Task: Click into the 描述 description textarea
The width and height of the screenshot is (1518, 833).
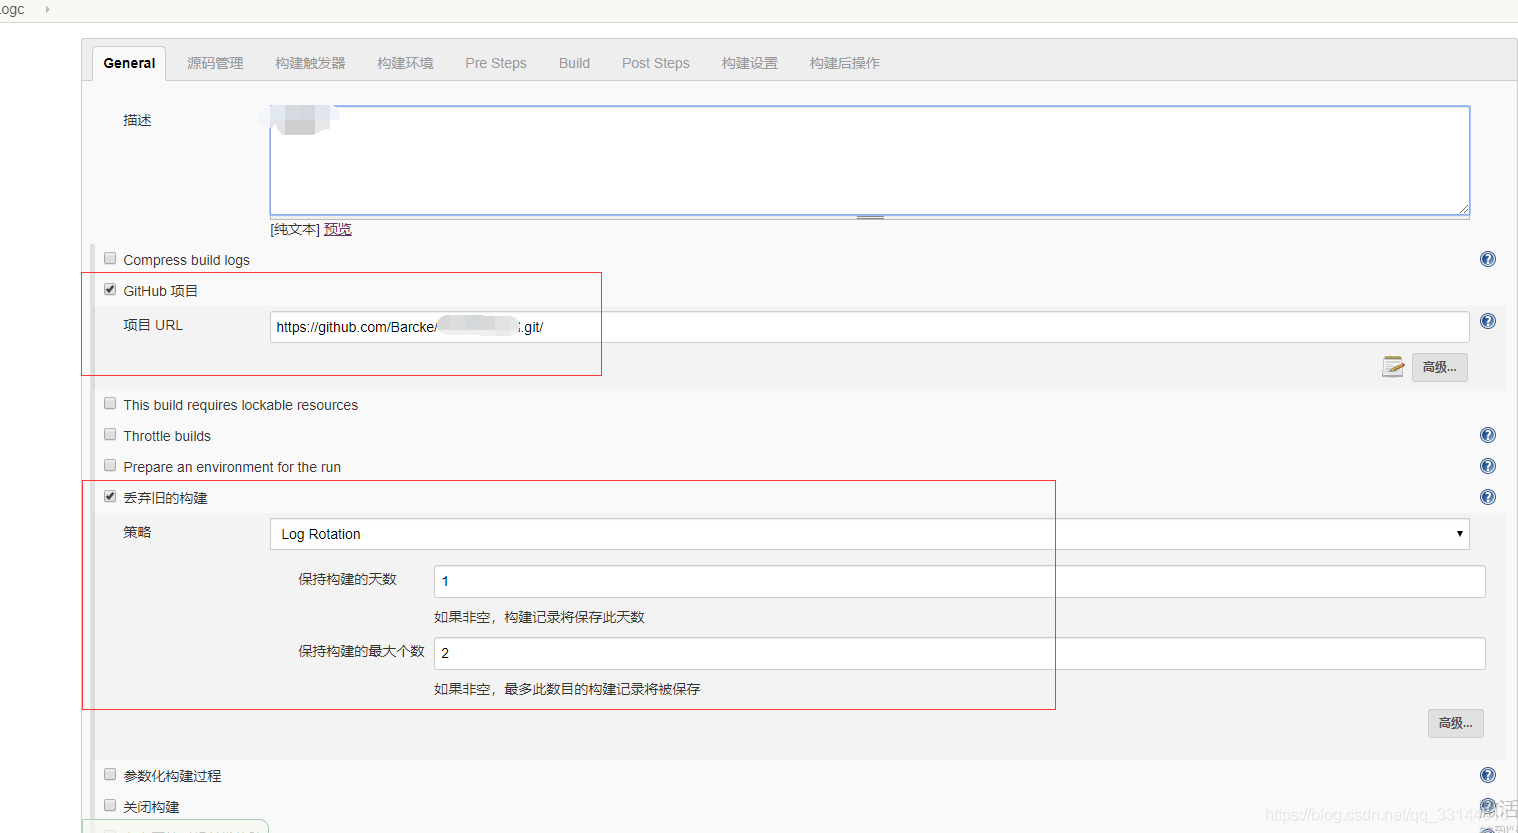Action: click(869, 160)
